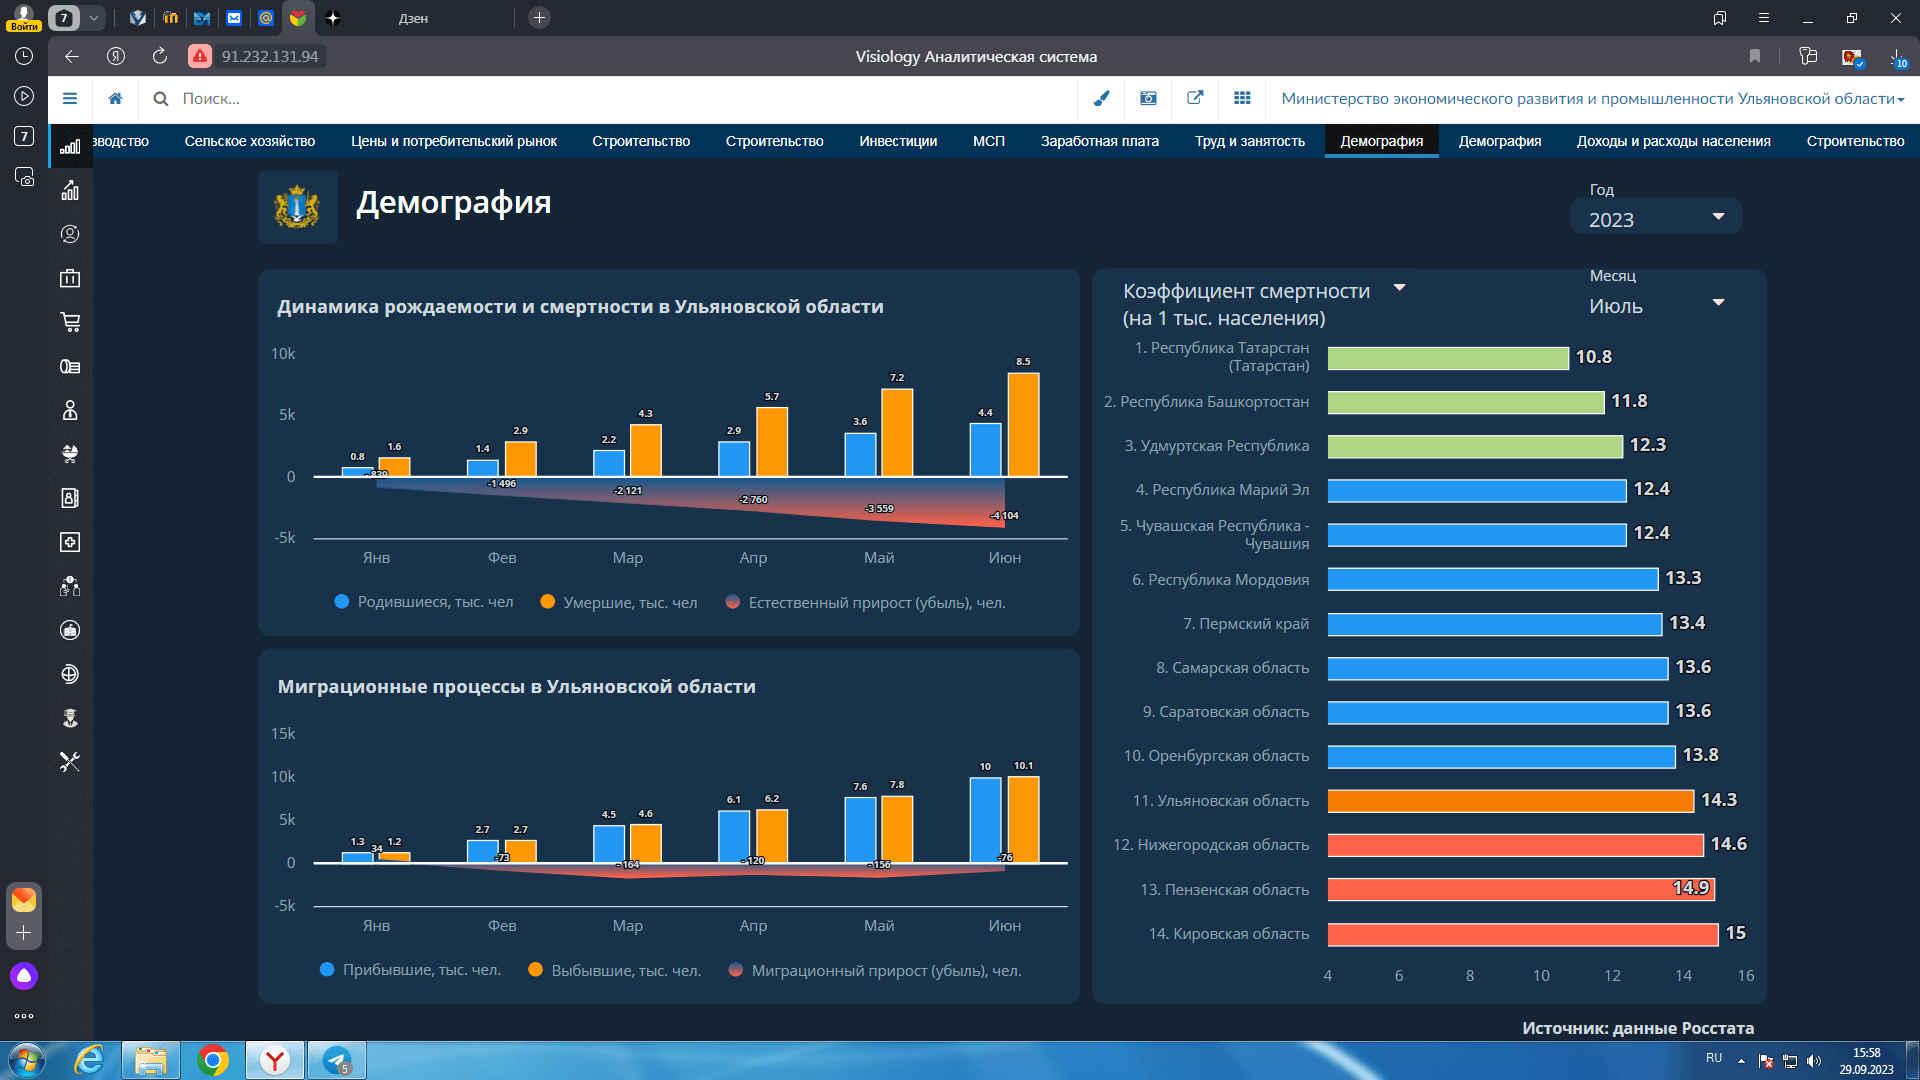1920x1080 pixels.
Task: Open the globe sidebar icon
Action: [70, 674]
